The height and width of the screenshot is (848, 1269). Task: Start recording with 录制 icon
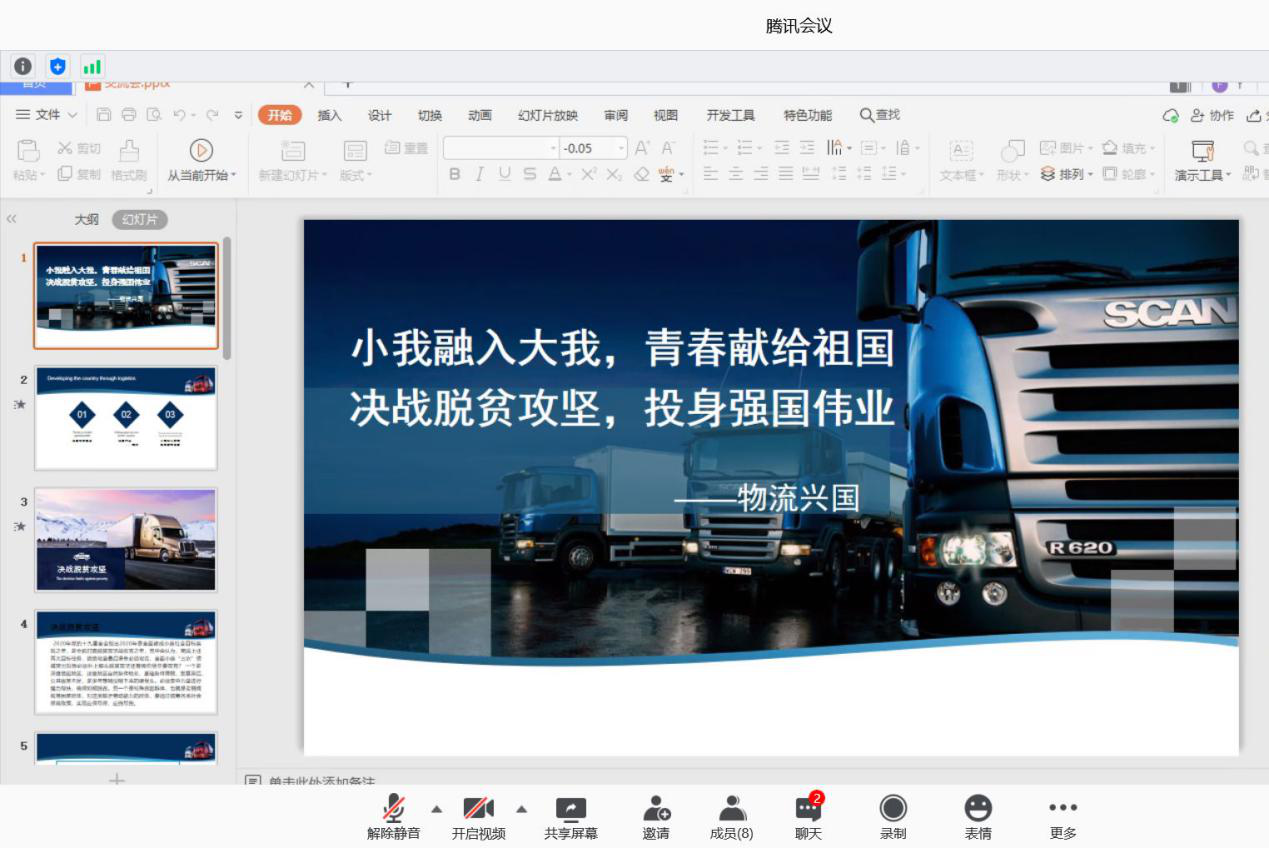coord(893,809)
